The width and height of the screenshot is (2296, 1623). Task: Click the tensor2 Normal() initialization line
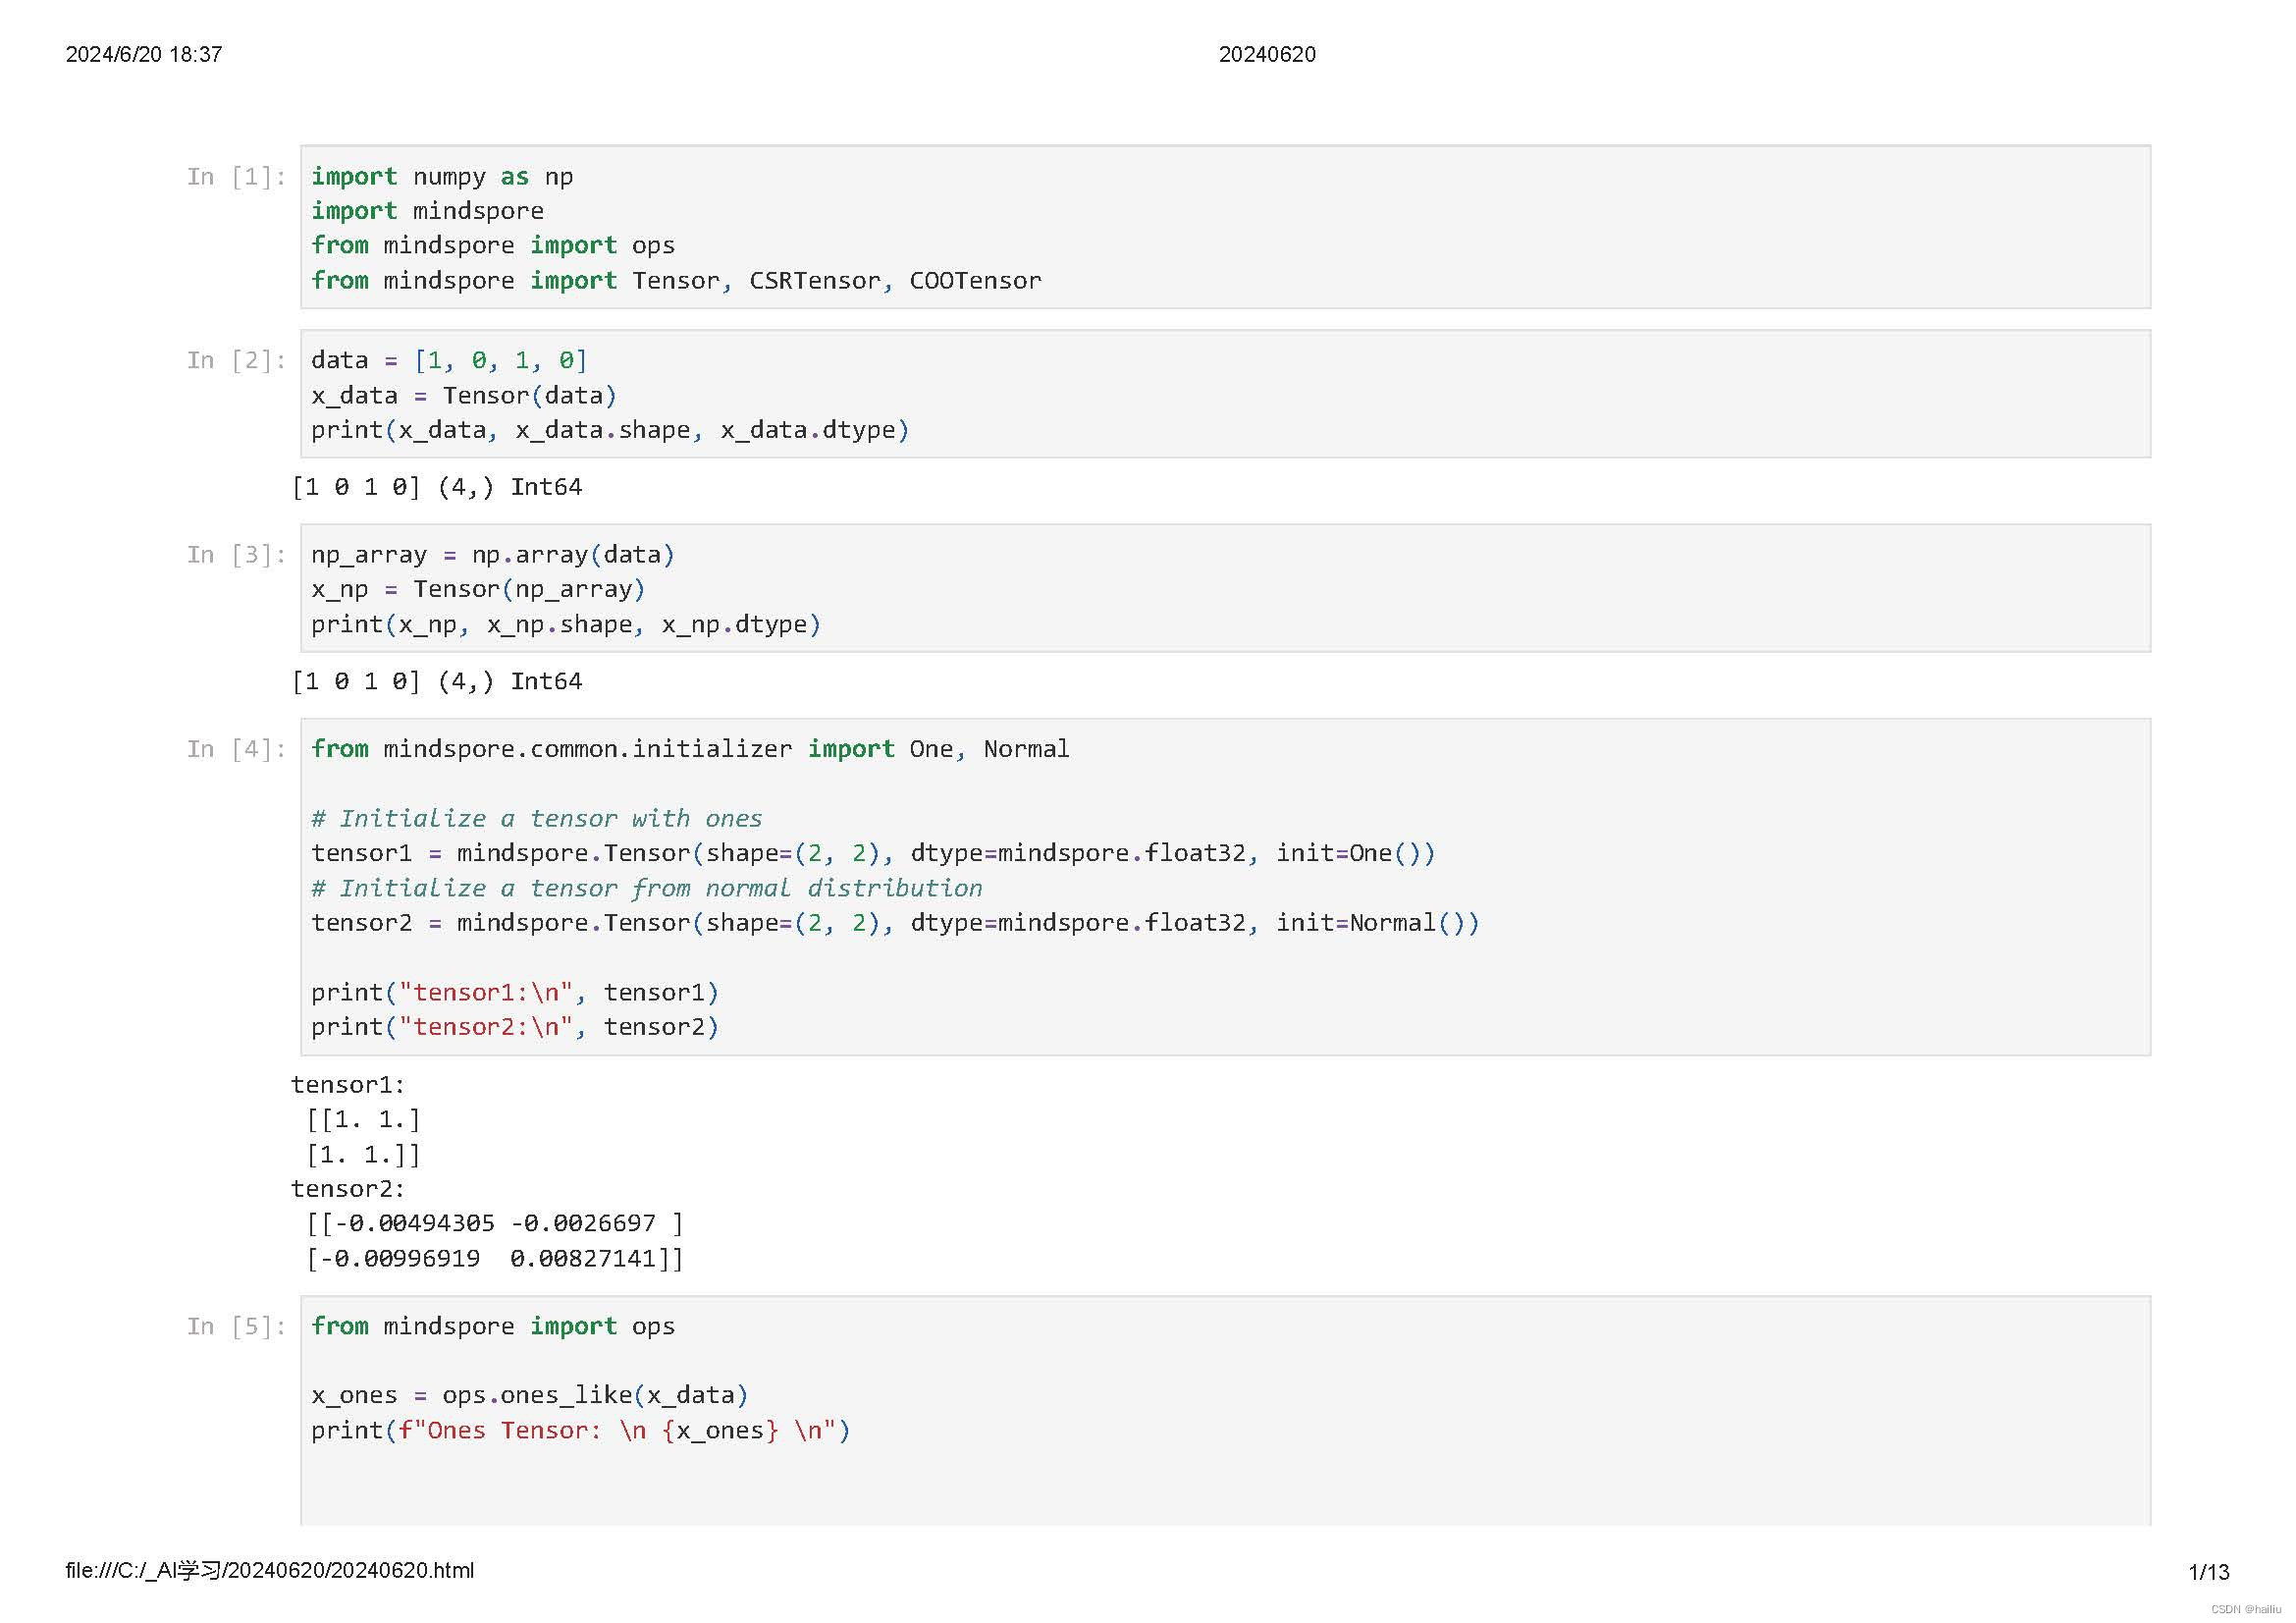click(x=894, y=922)
